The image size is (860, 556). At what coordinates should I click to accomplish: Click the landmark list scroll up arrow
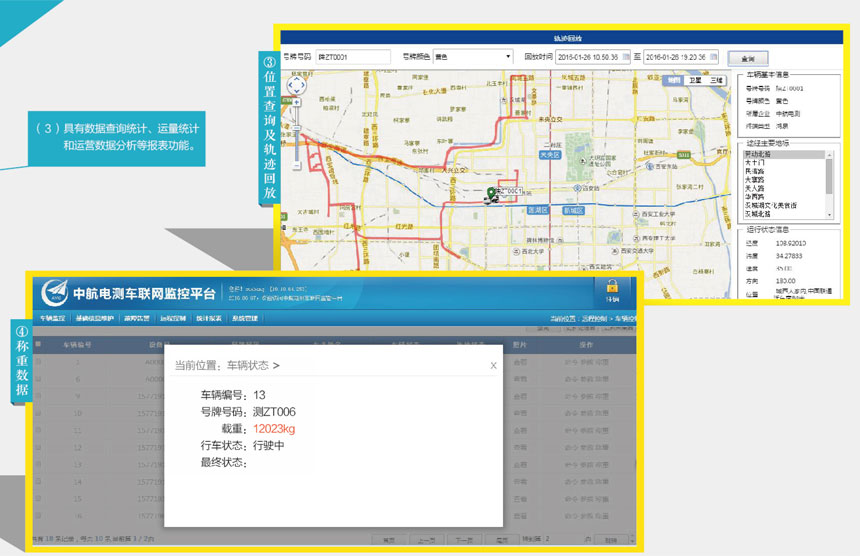829,155
